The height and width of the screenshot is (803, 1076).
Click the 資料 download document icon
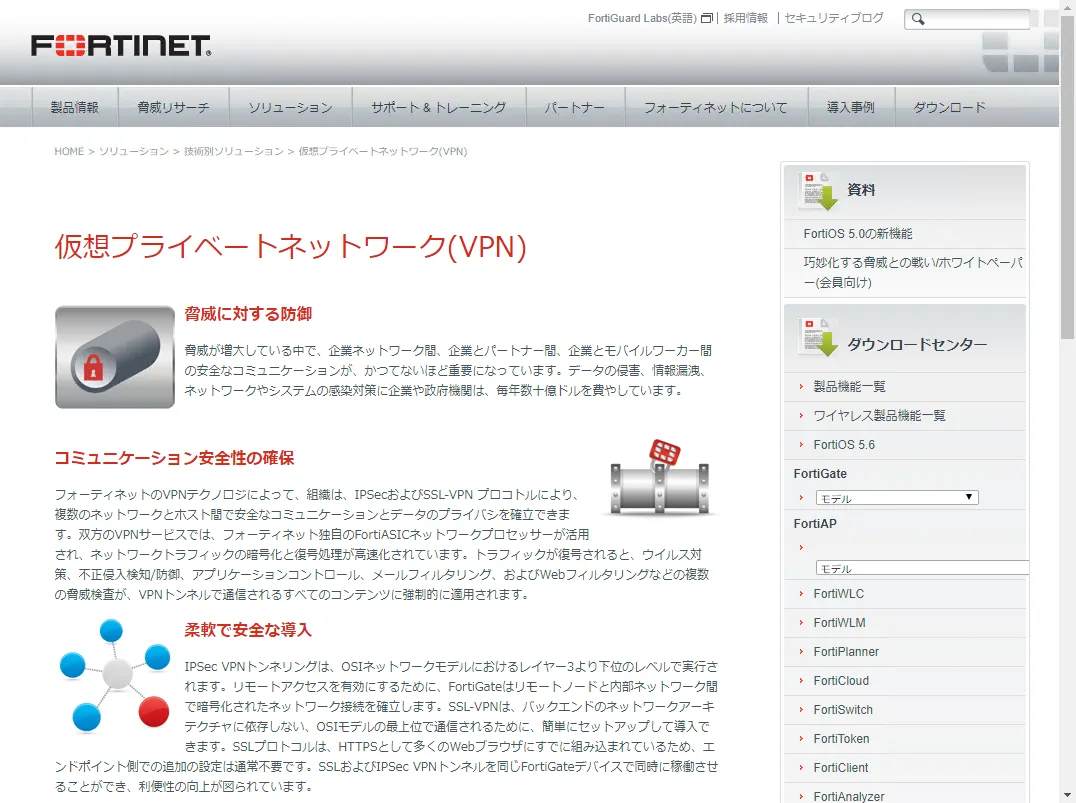tap(818, 190)
